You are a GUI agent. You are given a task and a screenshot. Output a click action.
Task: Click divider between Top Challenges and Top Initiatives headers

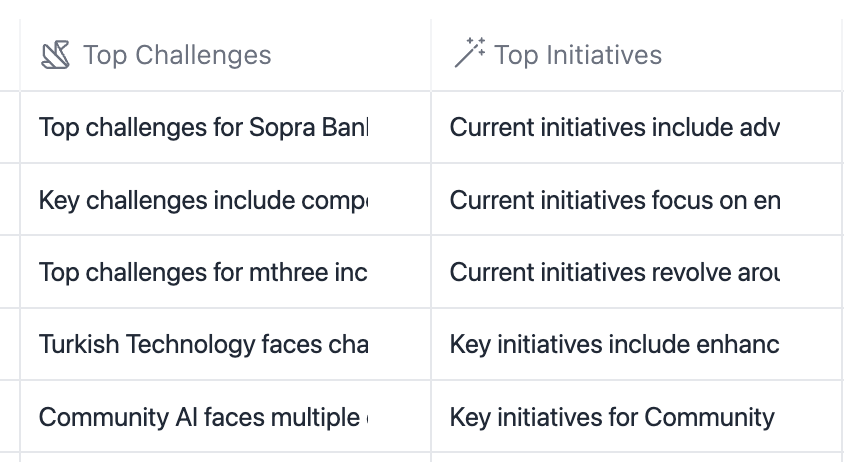pyautogui.click(x=431, y=55)
